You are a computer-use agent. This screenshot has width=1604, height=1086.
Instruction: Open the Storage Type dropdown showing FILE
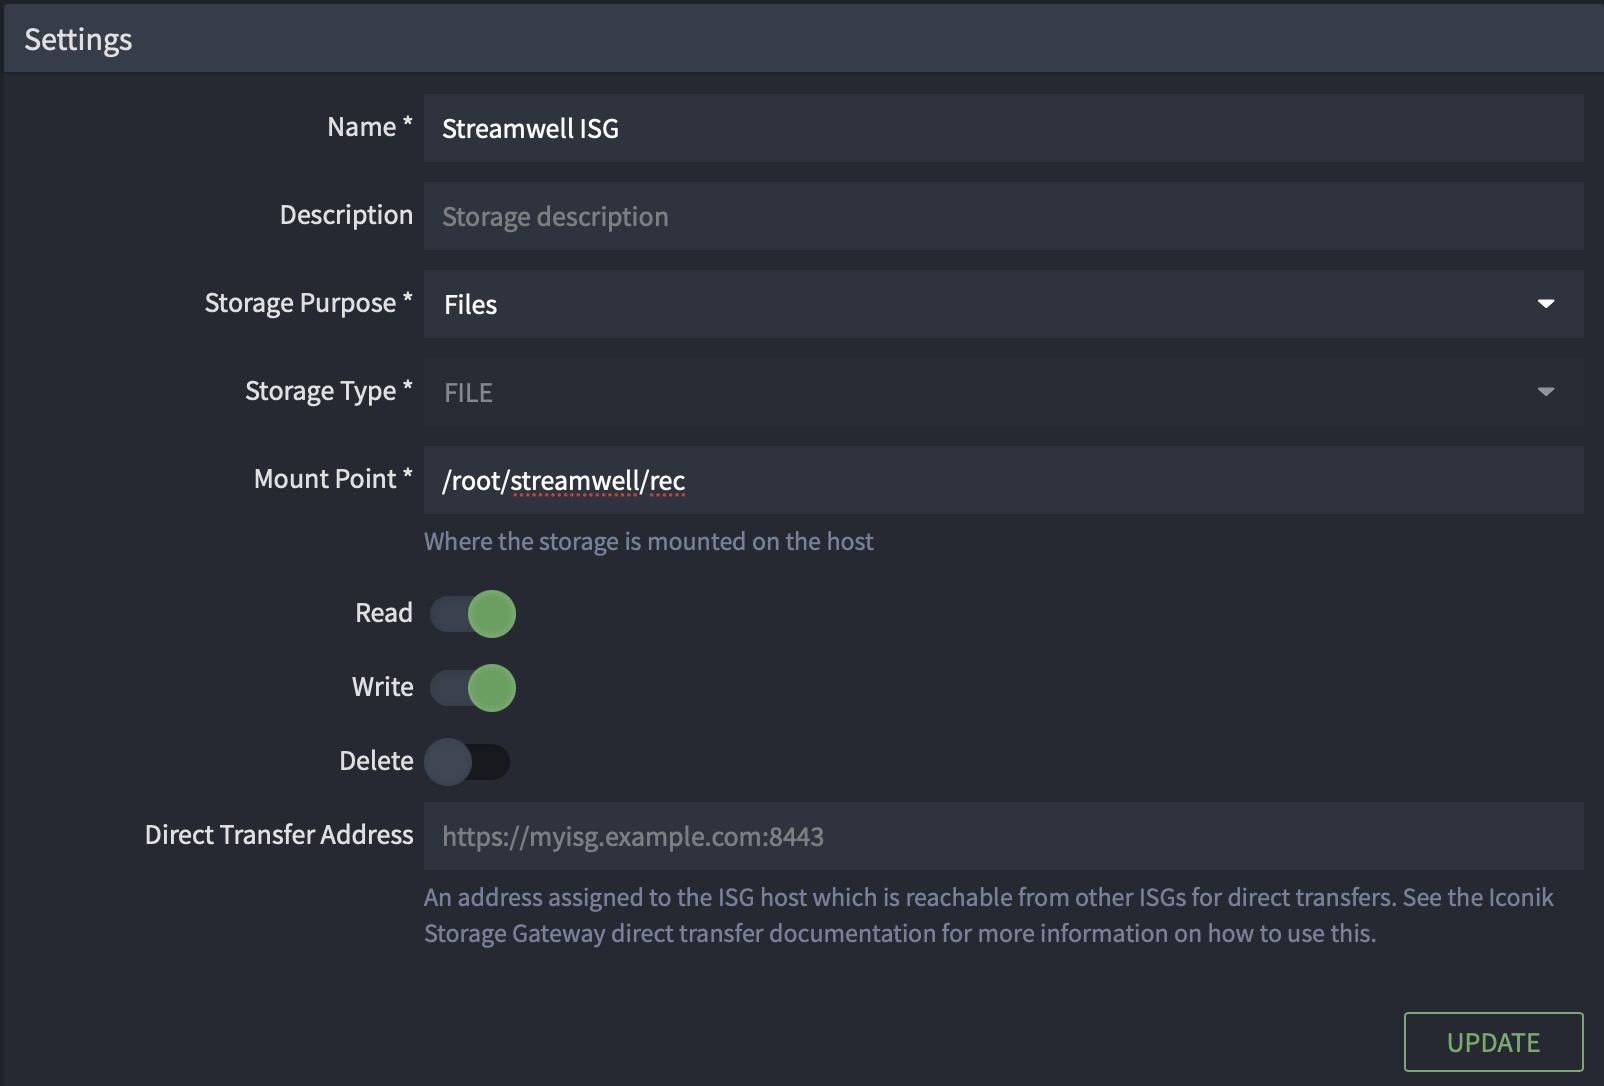click(980, 392)
